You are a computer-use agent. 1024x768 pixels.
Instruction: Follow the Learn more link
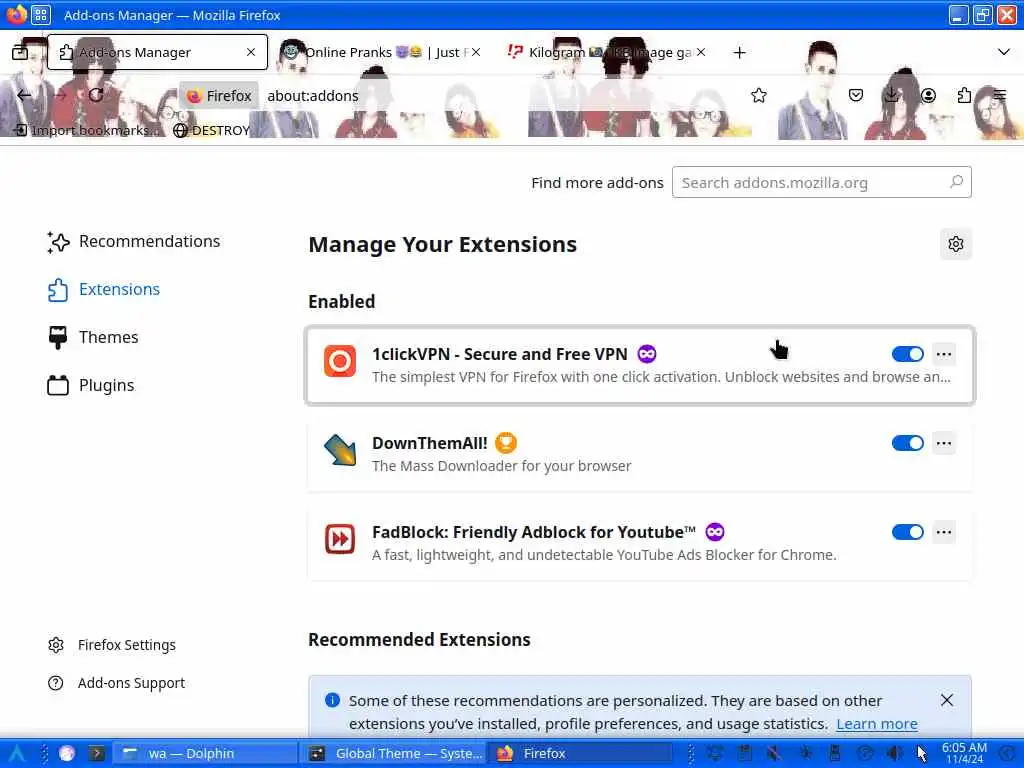point(876,724)
